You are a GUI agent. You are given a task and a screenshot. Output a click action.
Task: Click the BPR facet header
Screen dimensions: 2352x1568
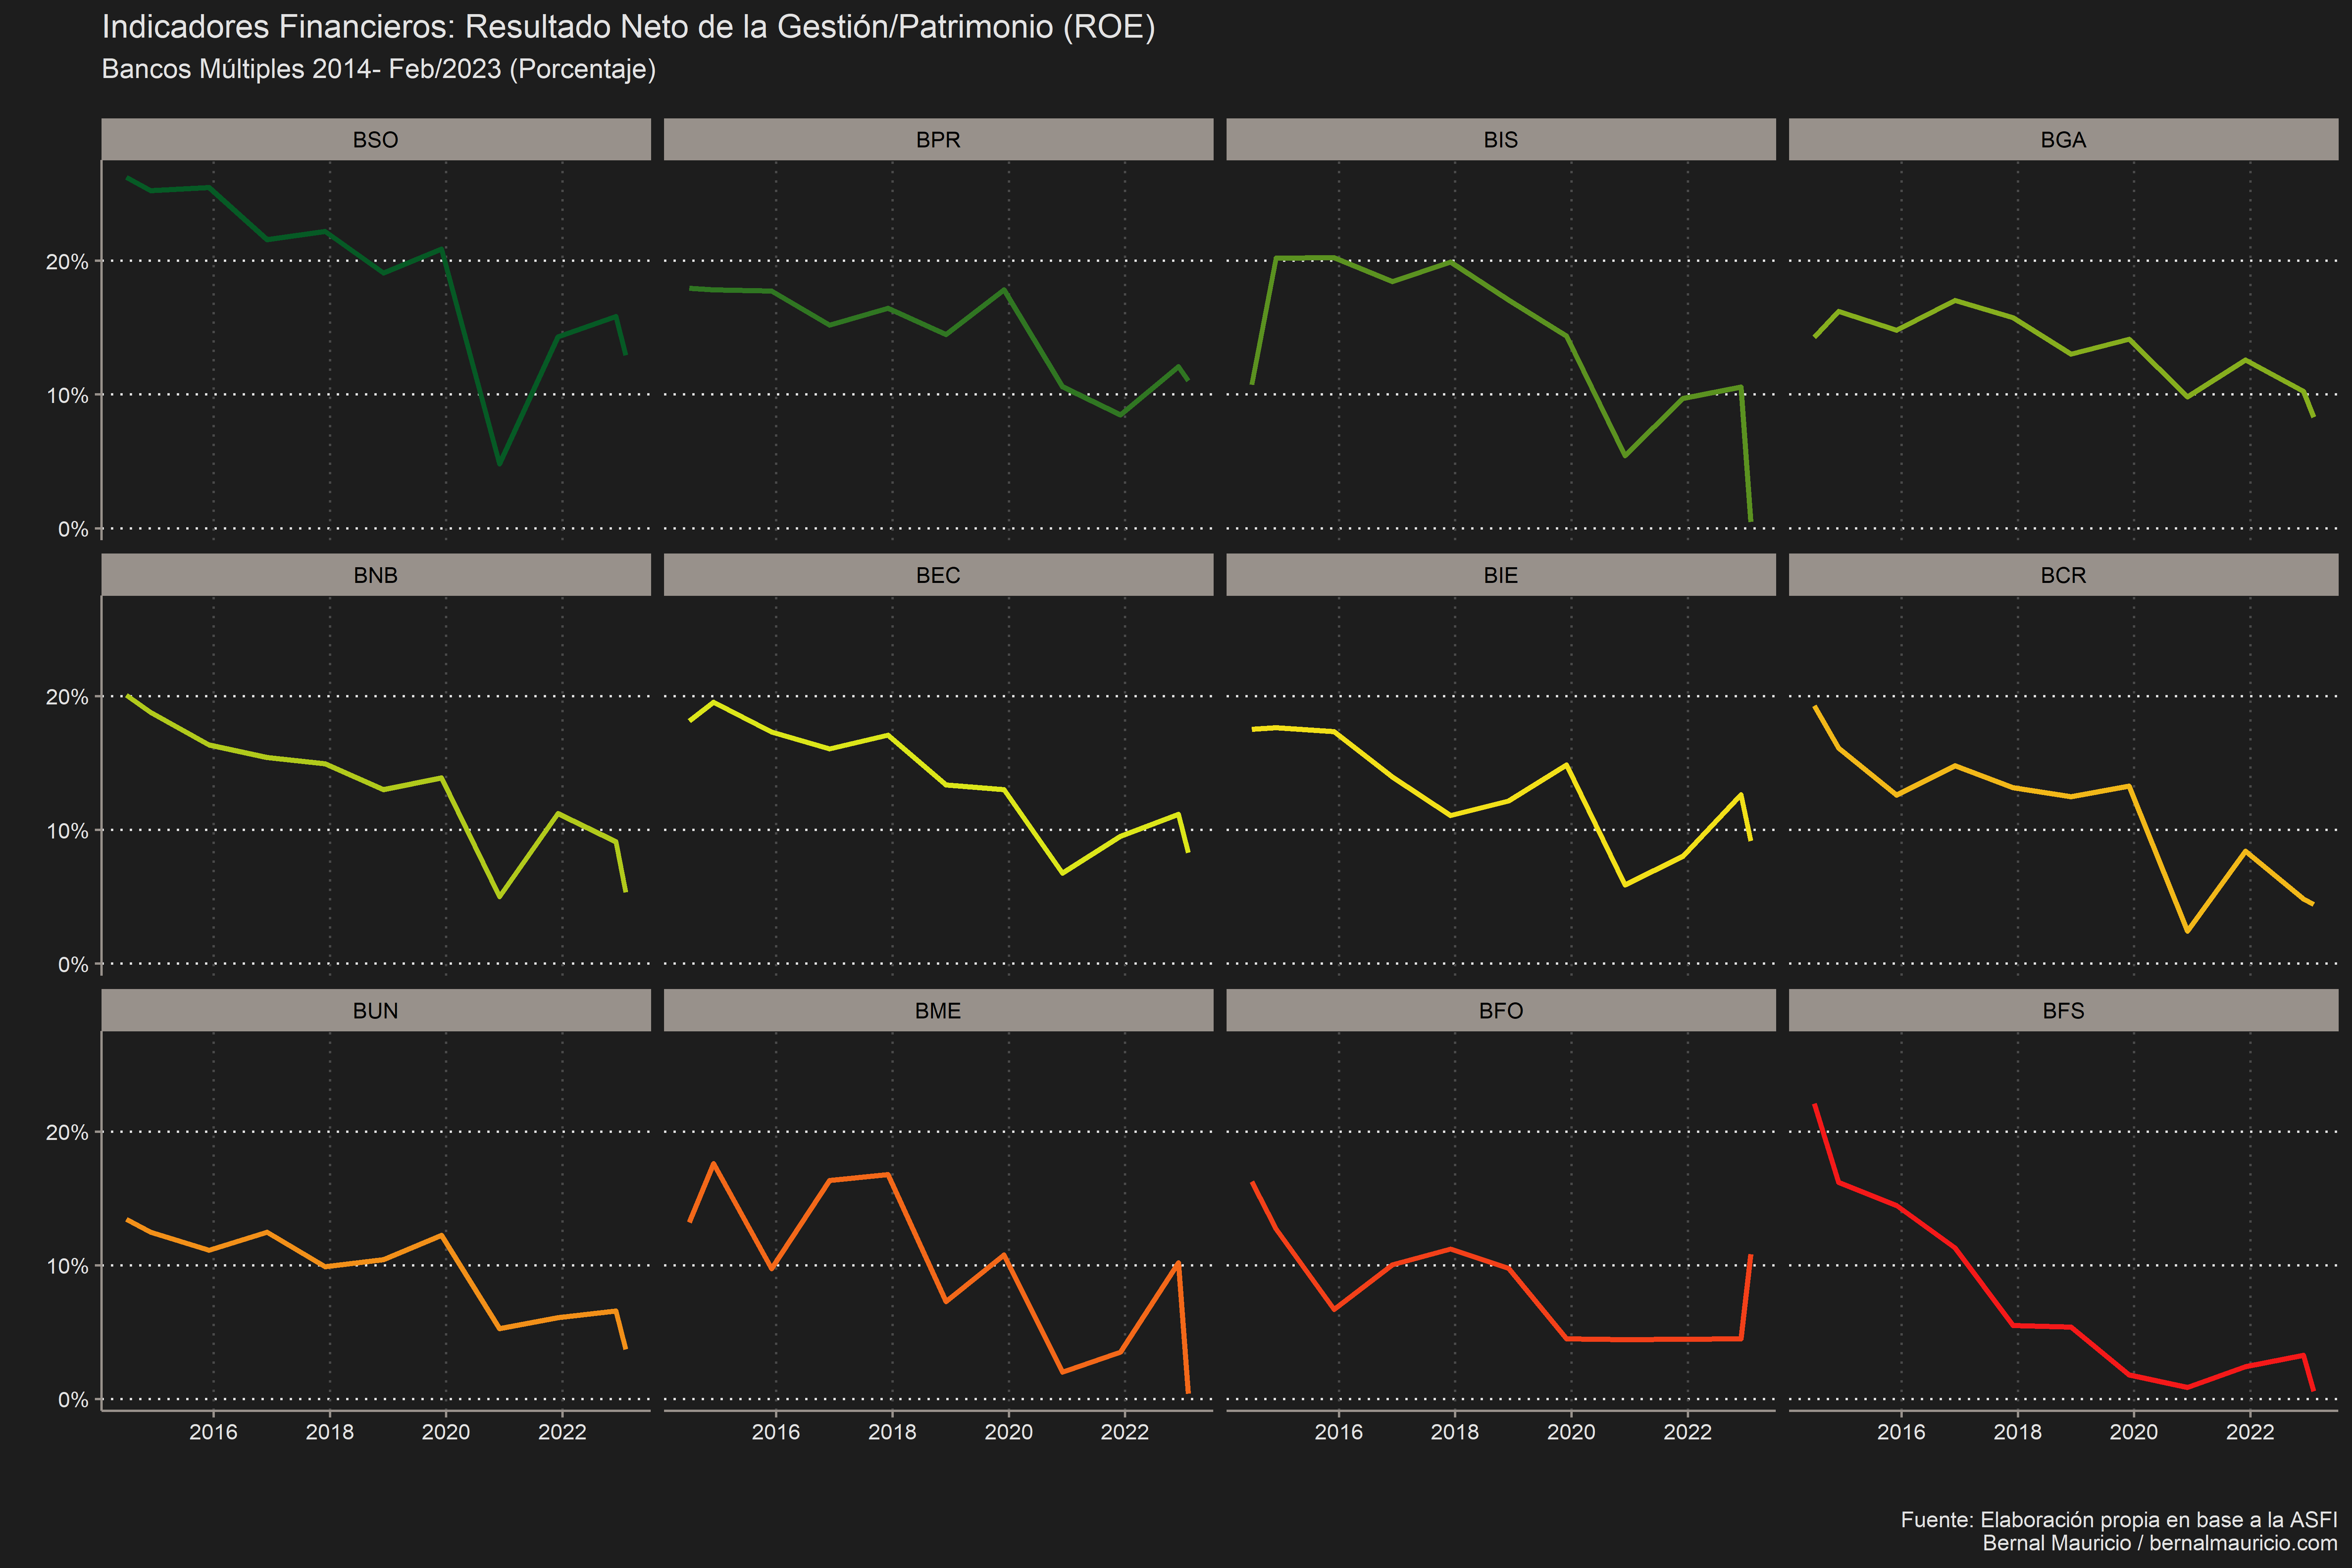coord(938,139)
